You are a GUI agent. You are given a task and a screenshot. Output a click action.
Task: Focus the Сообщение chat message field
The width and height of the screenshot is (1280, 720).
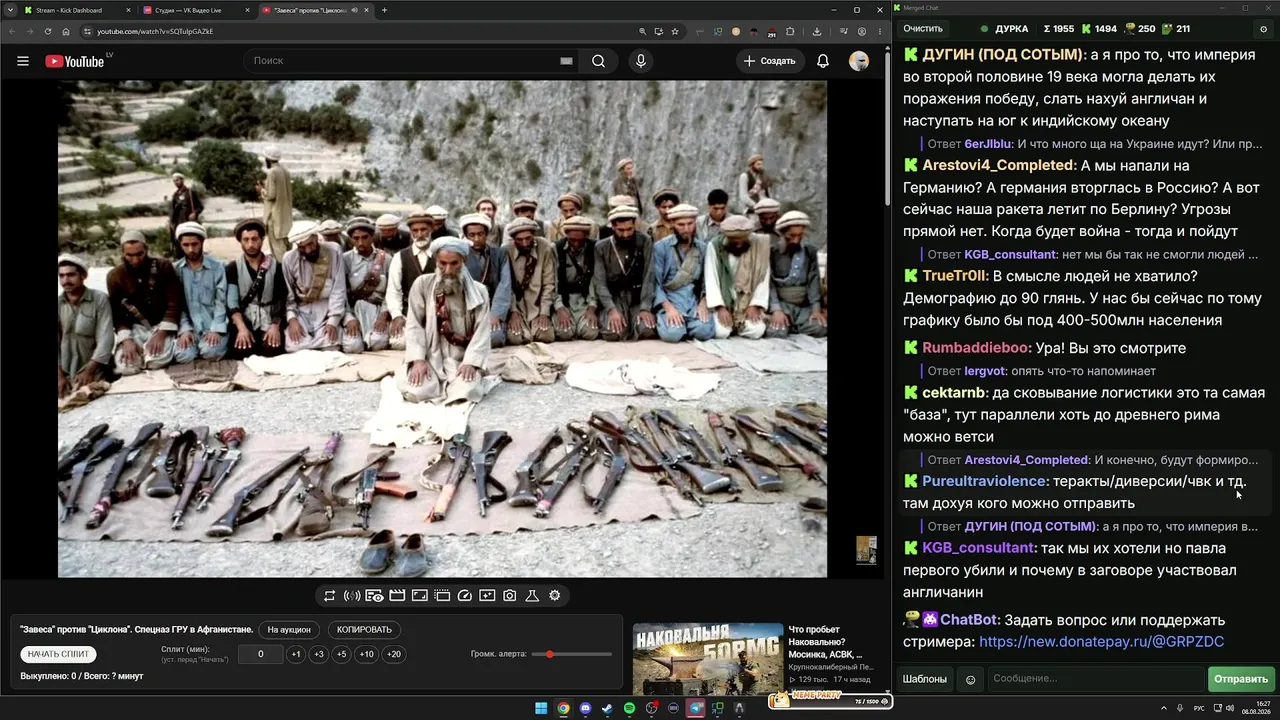click(x=1094, y=679)
